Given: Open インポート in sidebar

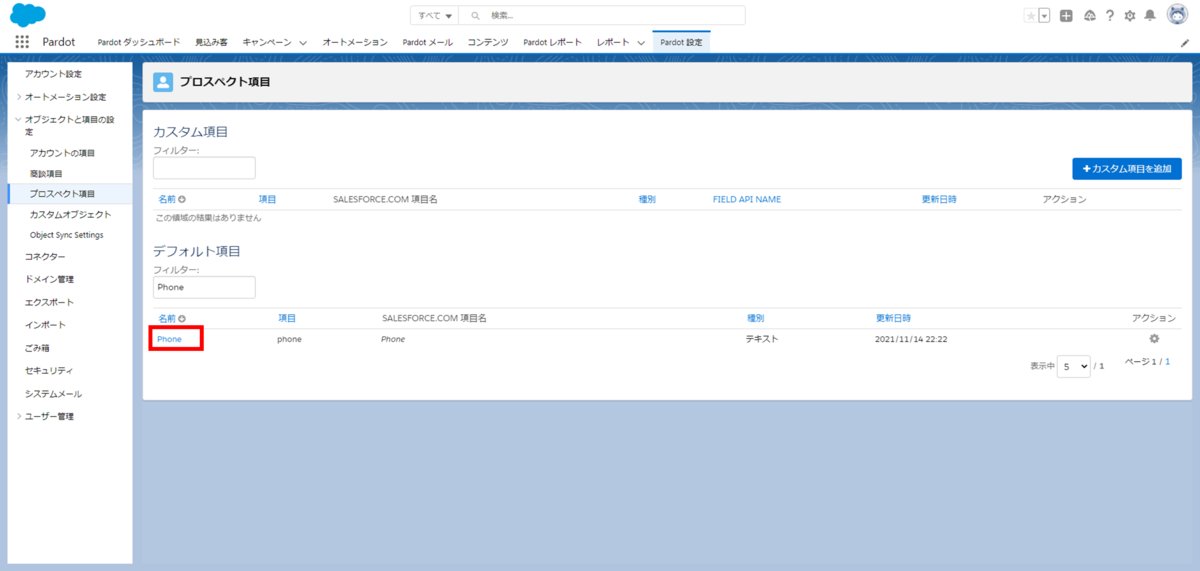Looking at the screenshot, I should [45, 325].
